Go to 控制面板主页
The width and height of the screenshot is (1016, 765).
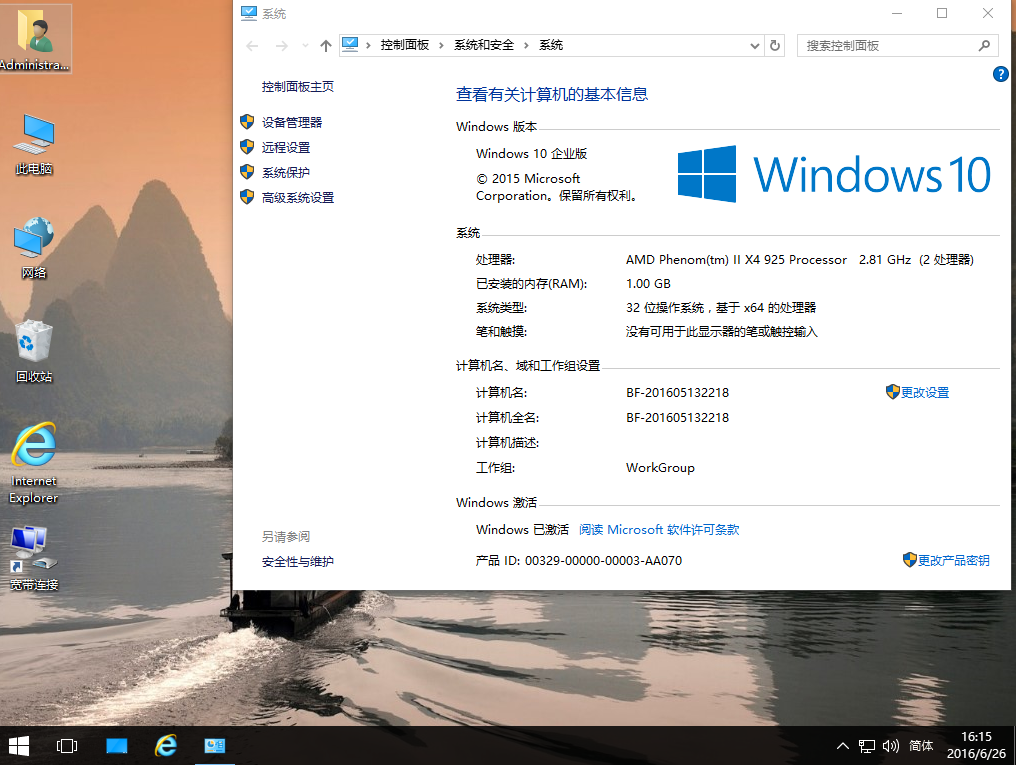click(x=297, y=87)
